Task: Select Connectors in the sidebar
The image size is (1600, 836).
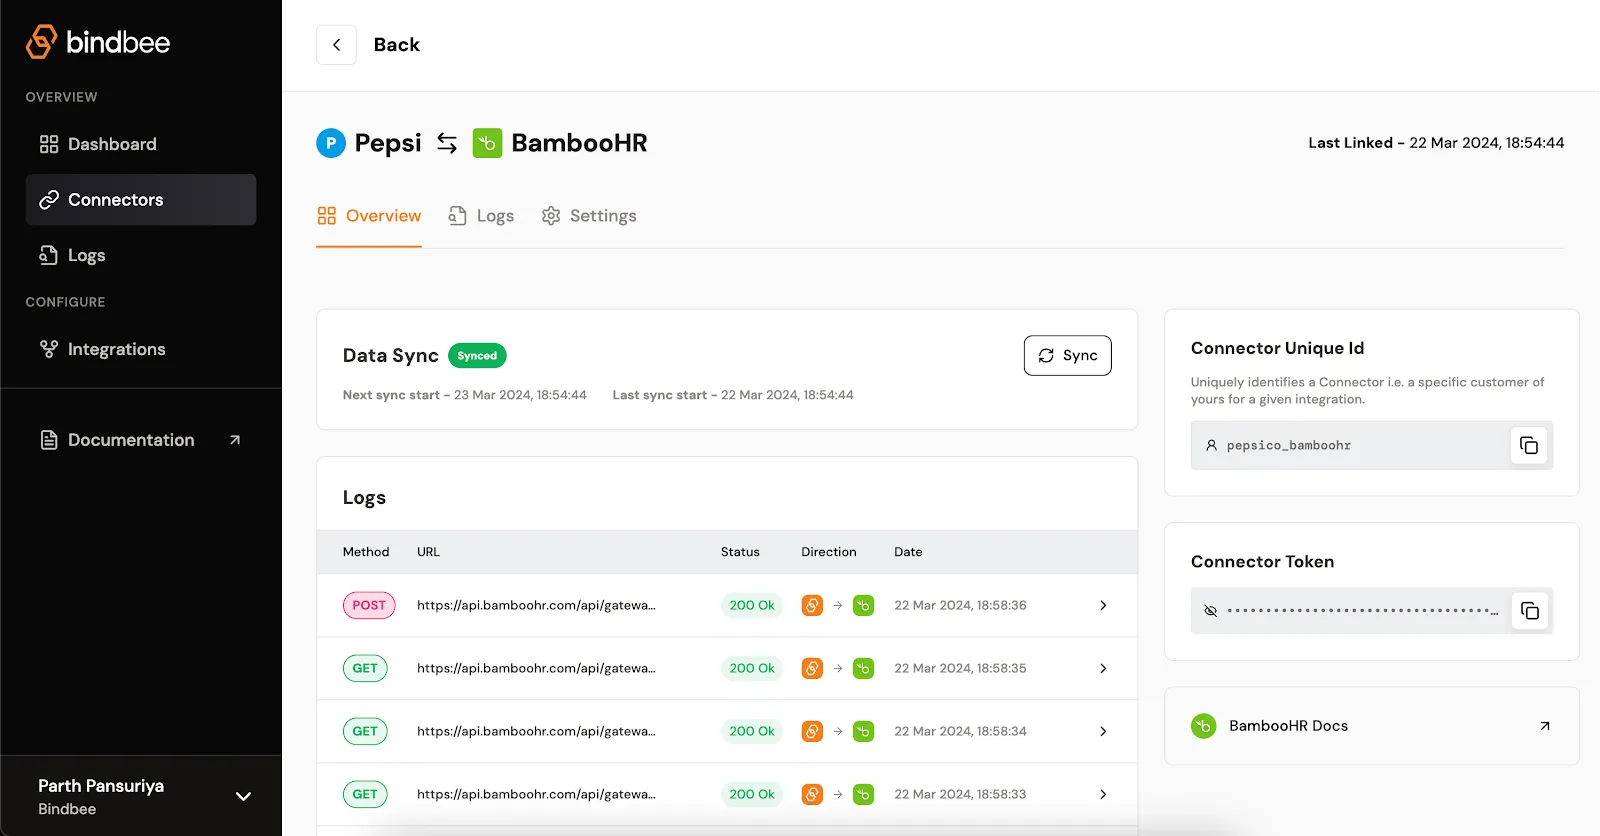Action: coord(141,200)
